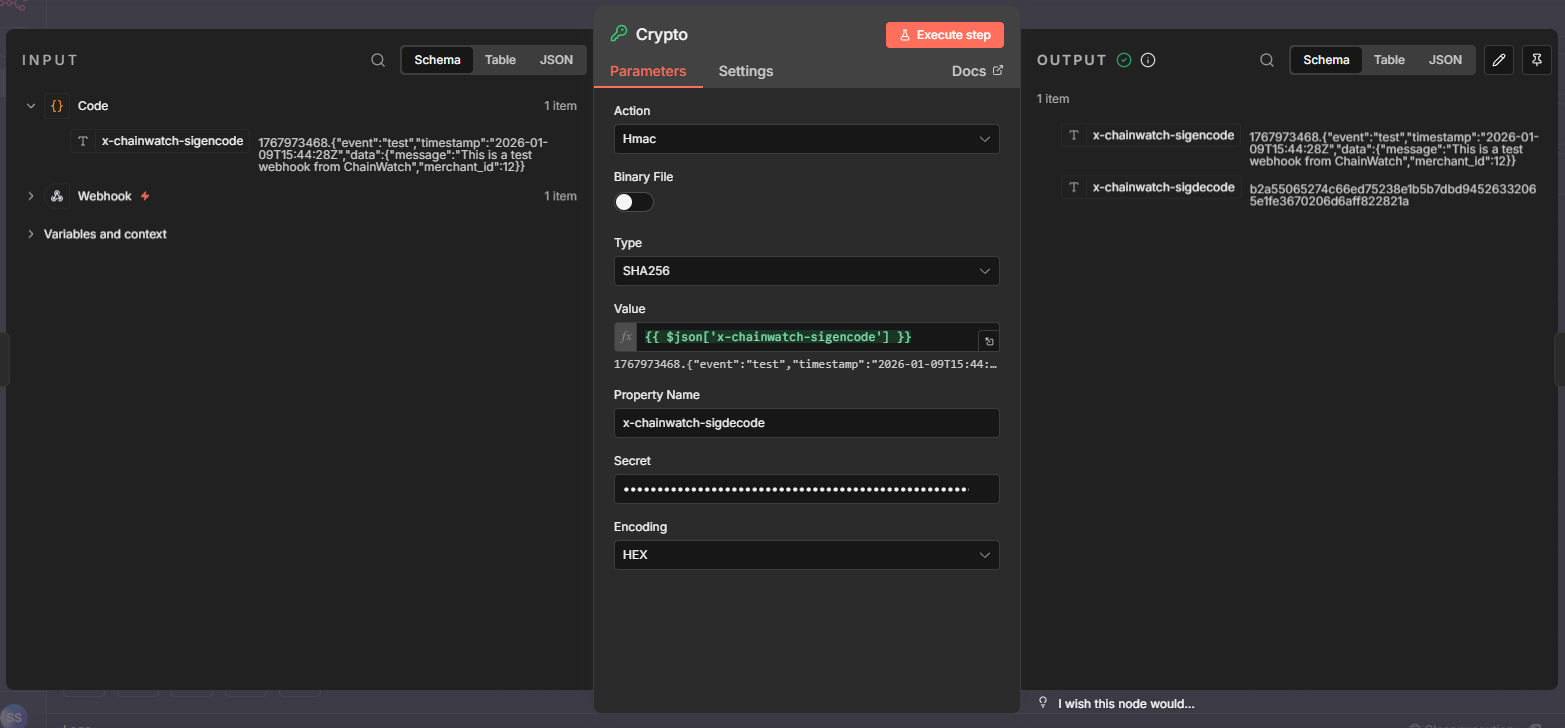The width and height of the screenshot is (1565, 728).
Task: Open the Docs link
Action: click(977, 71)
